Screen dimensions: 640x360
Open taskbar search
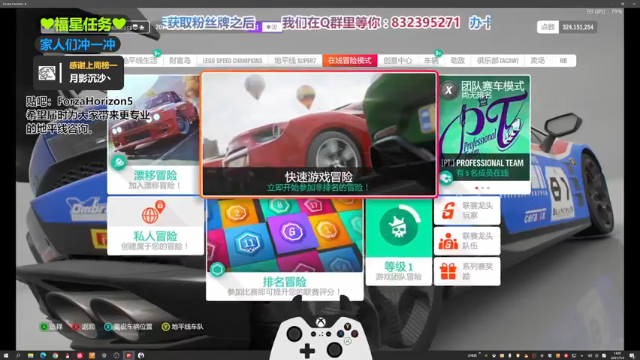18,356
